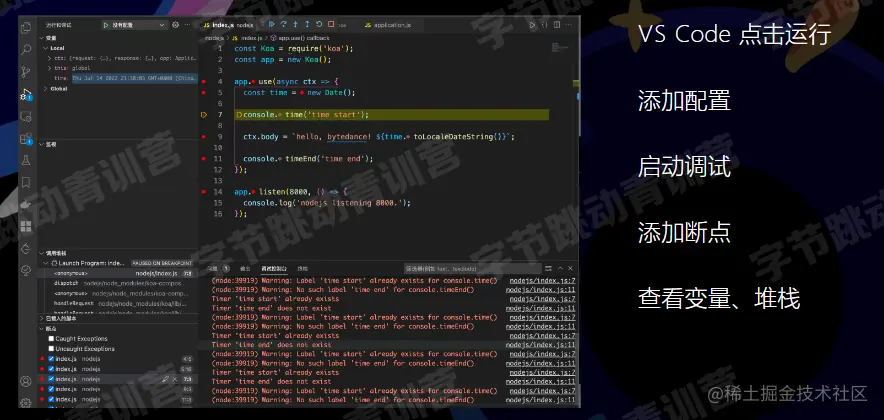
Task: Open the Source Control view
Action: [25, 72]
